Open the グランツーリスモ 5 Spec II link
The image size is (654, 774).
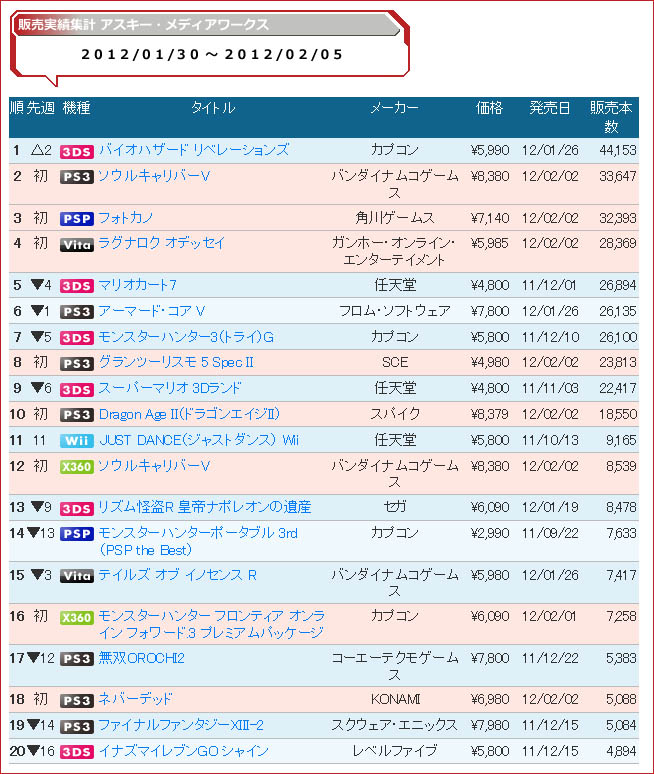pos(176,362)
